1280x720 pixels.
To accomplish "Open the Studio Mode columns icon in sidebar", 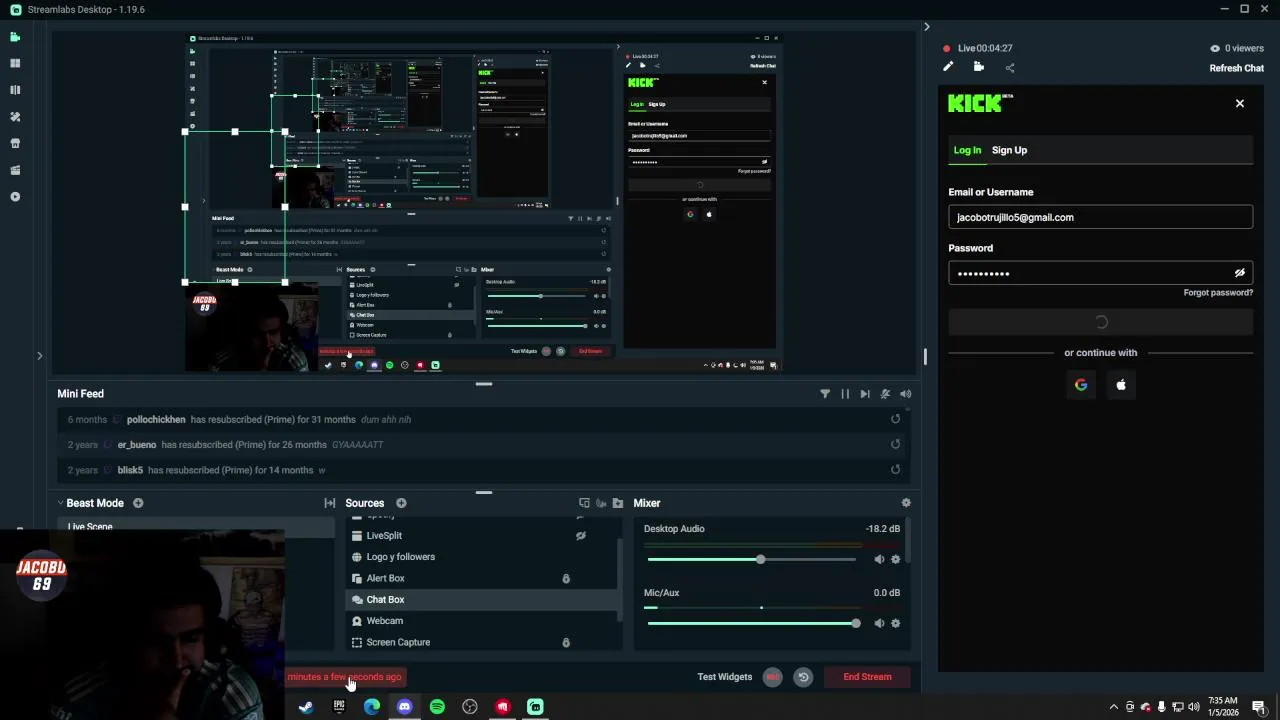I will 15,90.
